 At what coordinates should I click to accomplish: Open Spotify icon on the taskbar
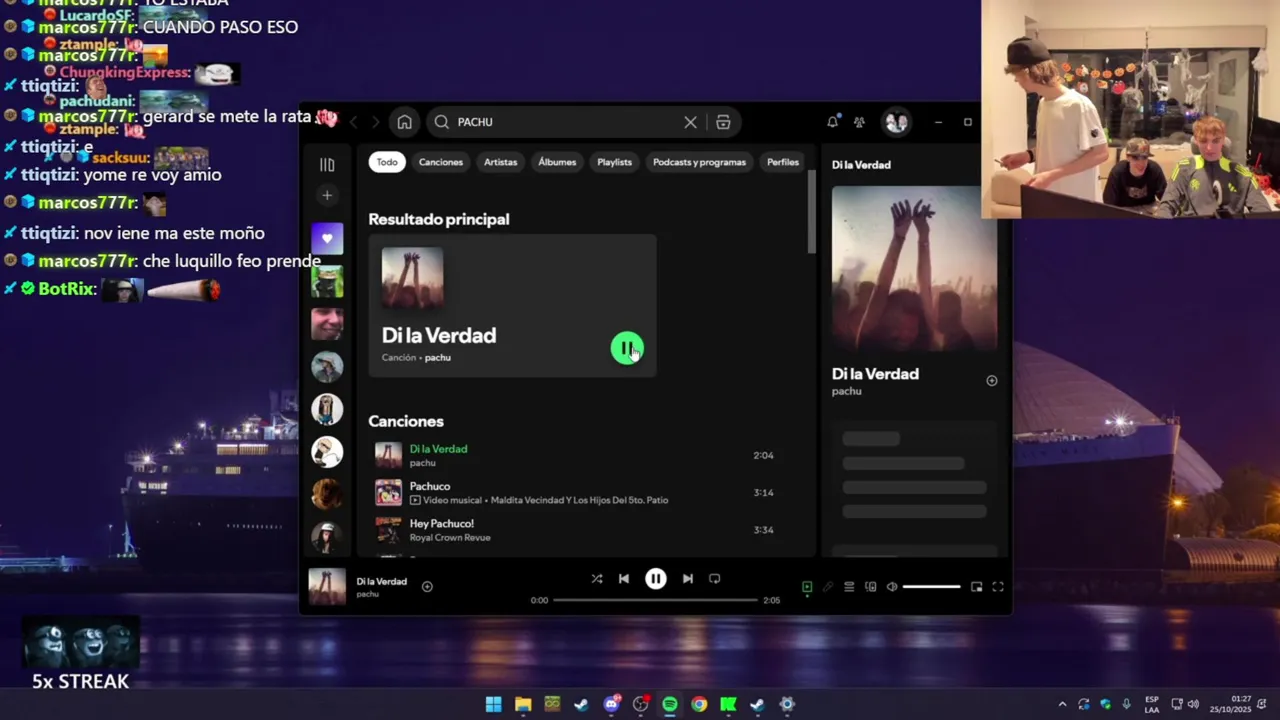(669, 705)
